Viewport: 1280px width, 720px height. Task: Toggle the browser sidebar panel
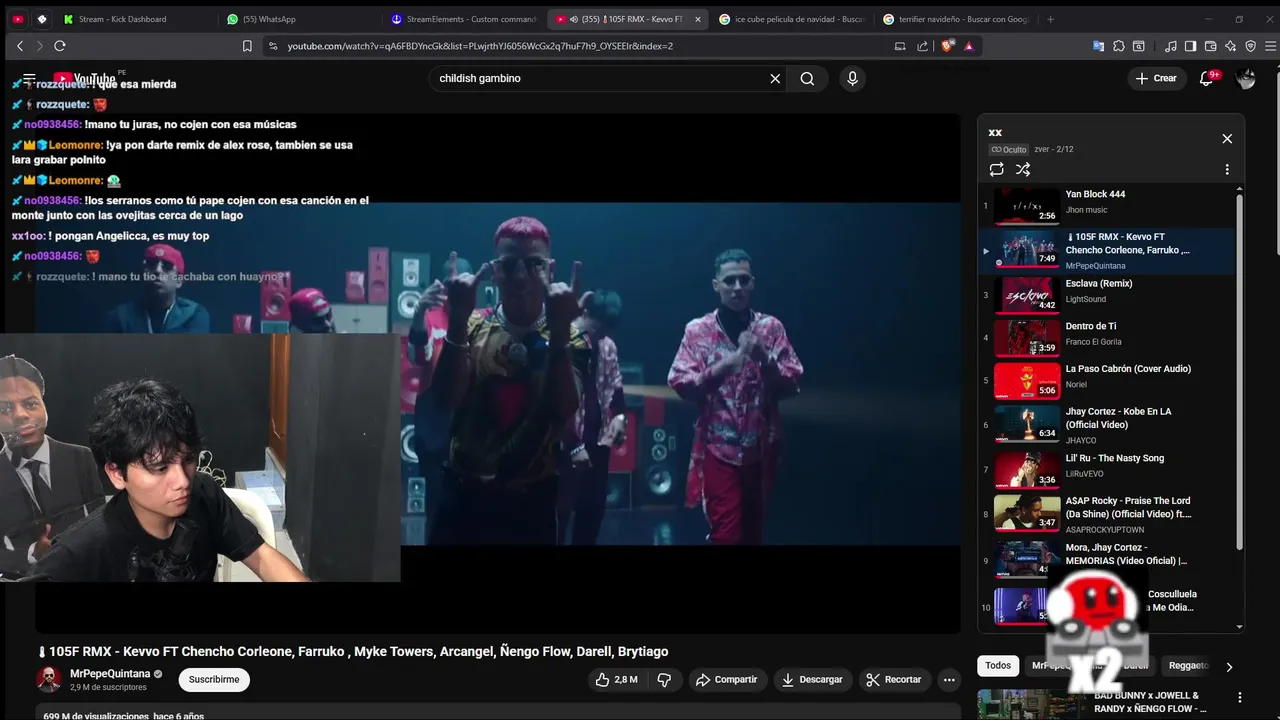[x=1190, y=46]
